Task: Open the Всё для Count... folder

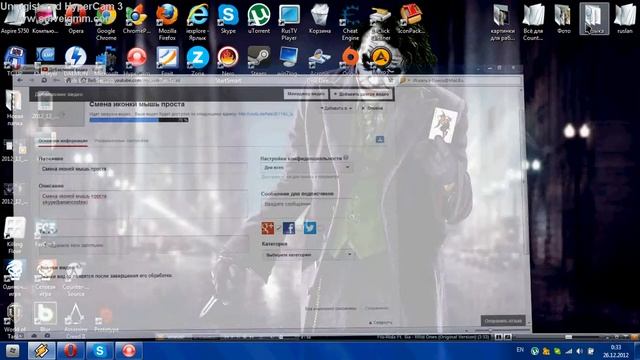Action: click(533, 21)
